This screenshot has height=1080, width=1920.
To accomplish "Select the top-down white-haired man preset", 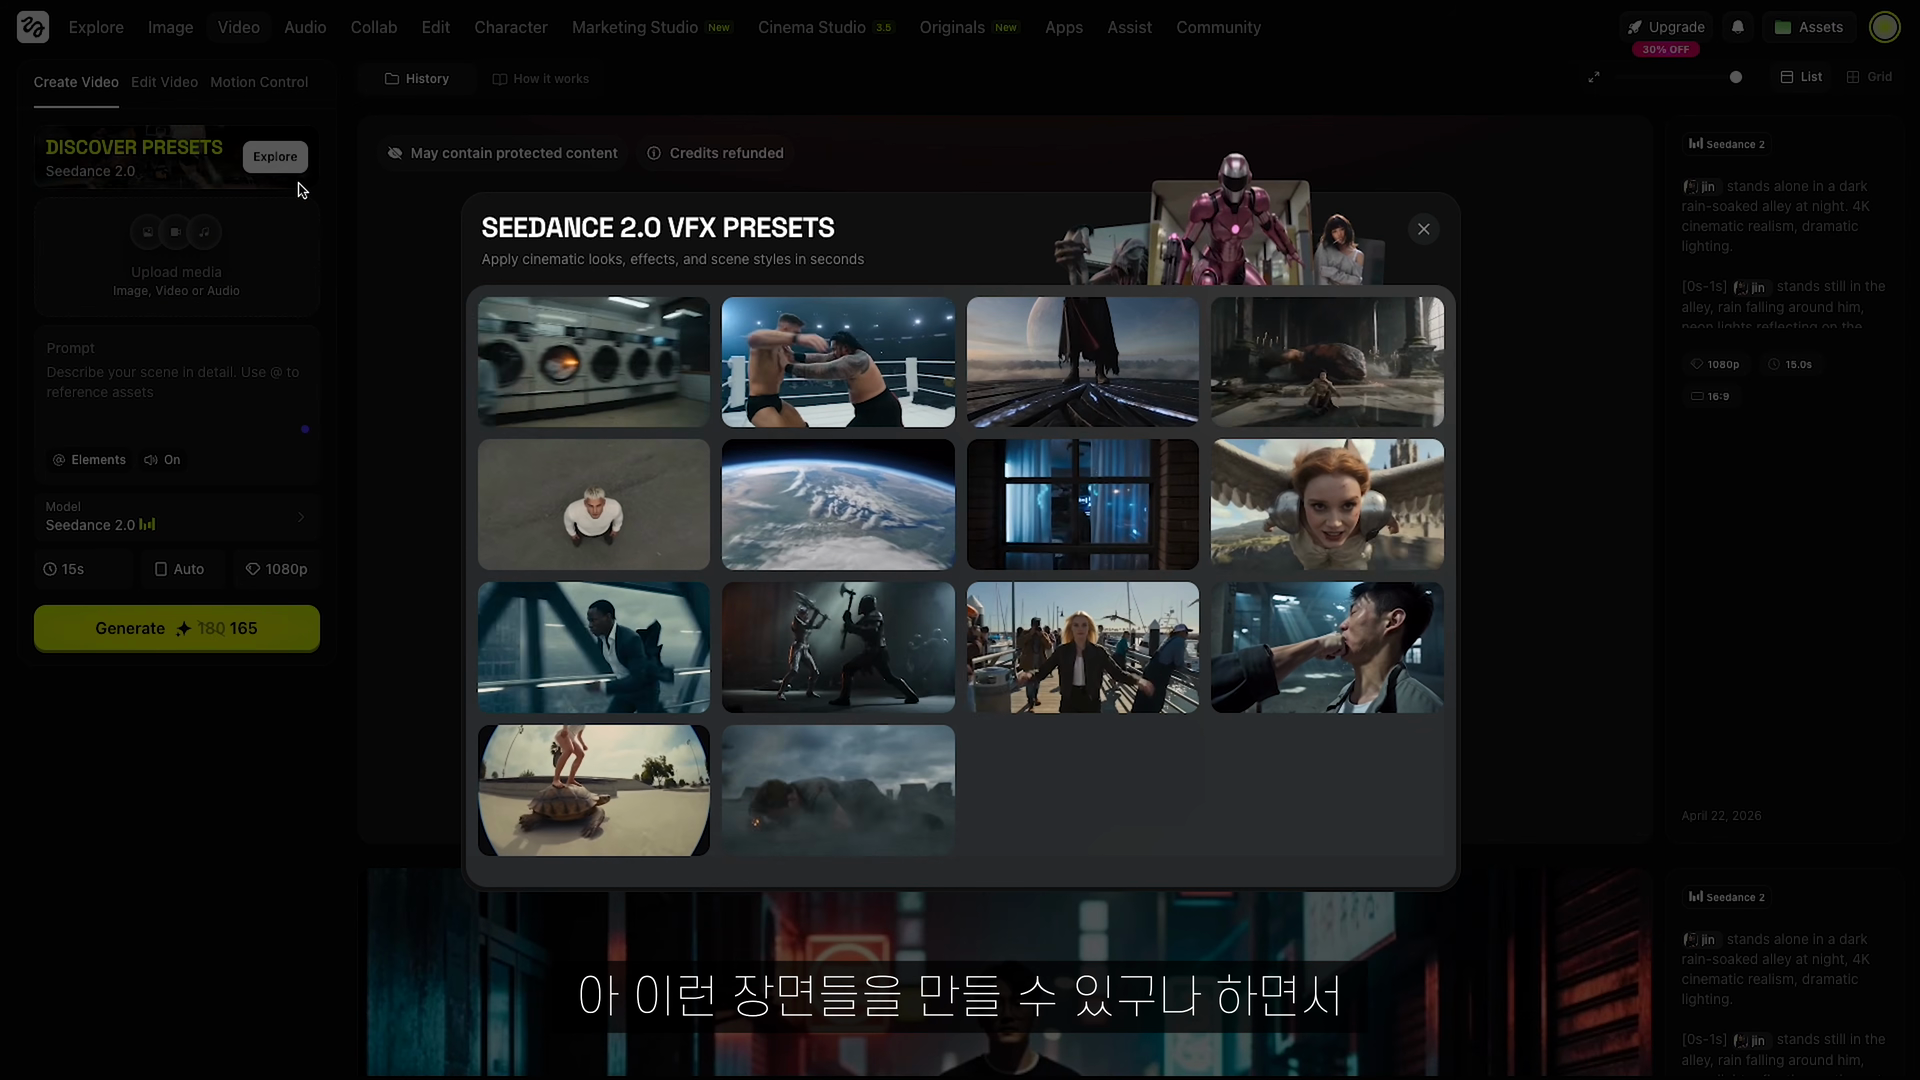I will tap(594, 505).
